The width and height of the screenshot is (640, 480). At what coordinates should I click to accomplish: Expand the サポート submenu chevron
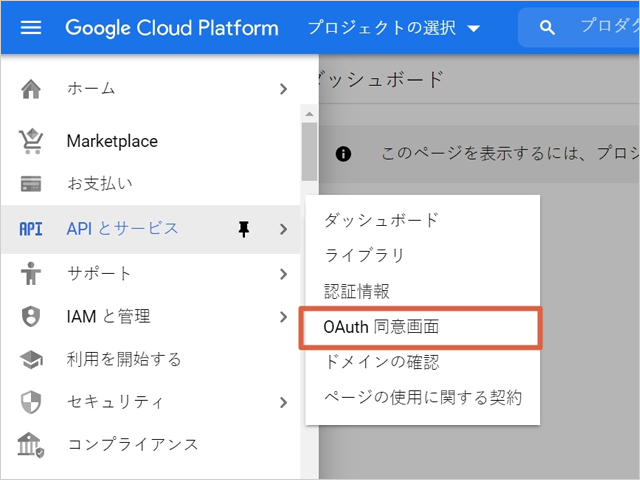[x=284, y=274]
